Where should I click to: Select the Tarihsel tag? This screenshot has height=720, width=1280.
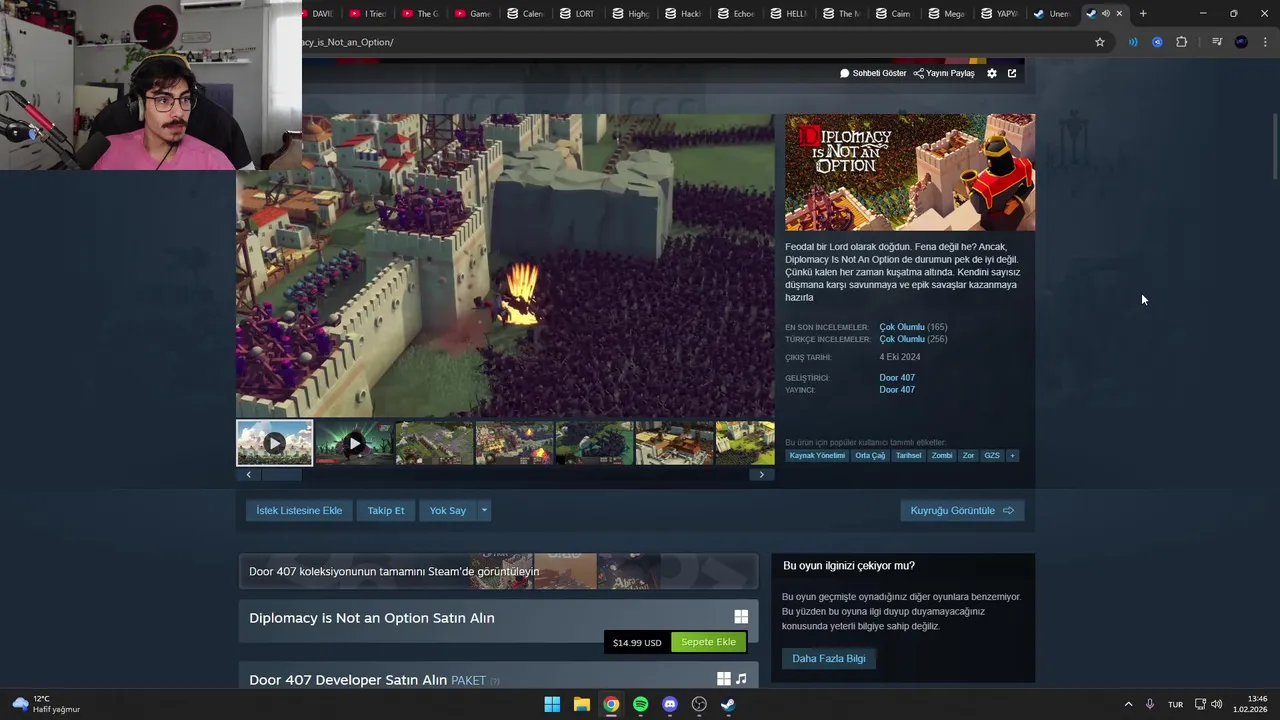pos(908,455)
